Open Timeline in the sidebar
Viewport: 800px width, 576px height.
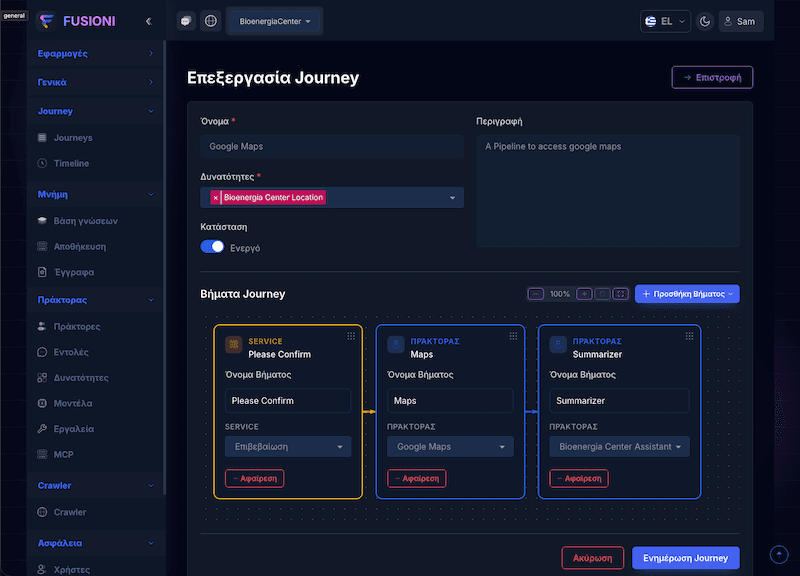(71, 163)
